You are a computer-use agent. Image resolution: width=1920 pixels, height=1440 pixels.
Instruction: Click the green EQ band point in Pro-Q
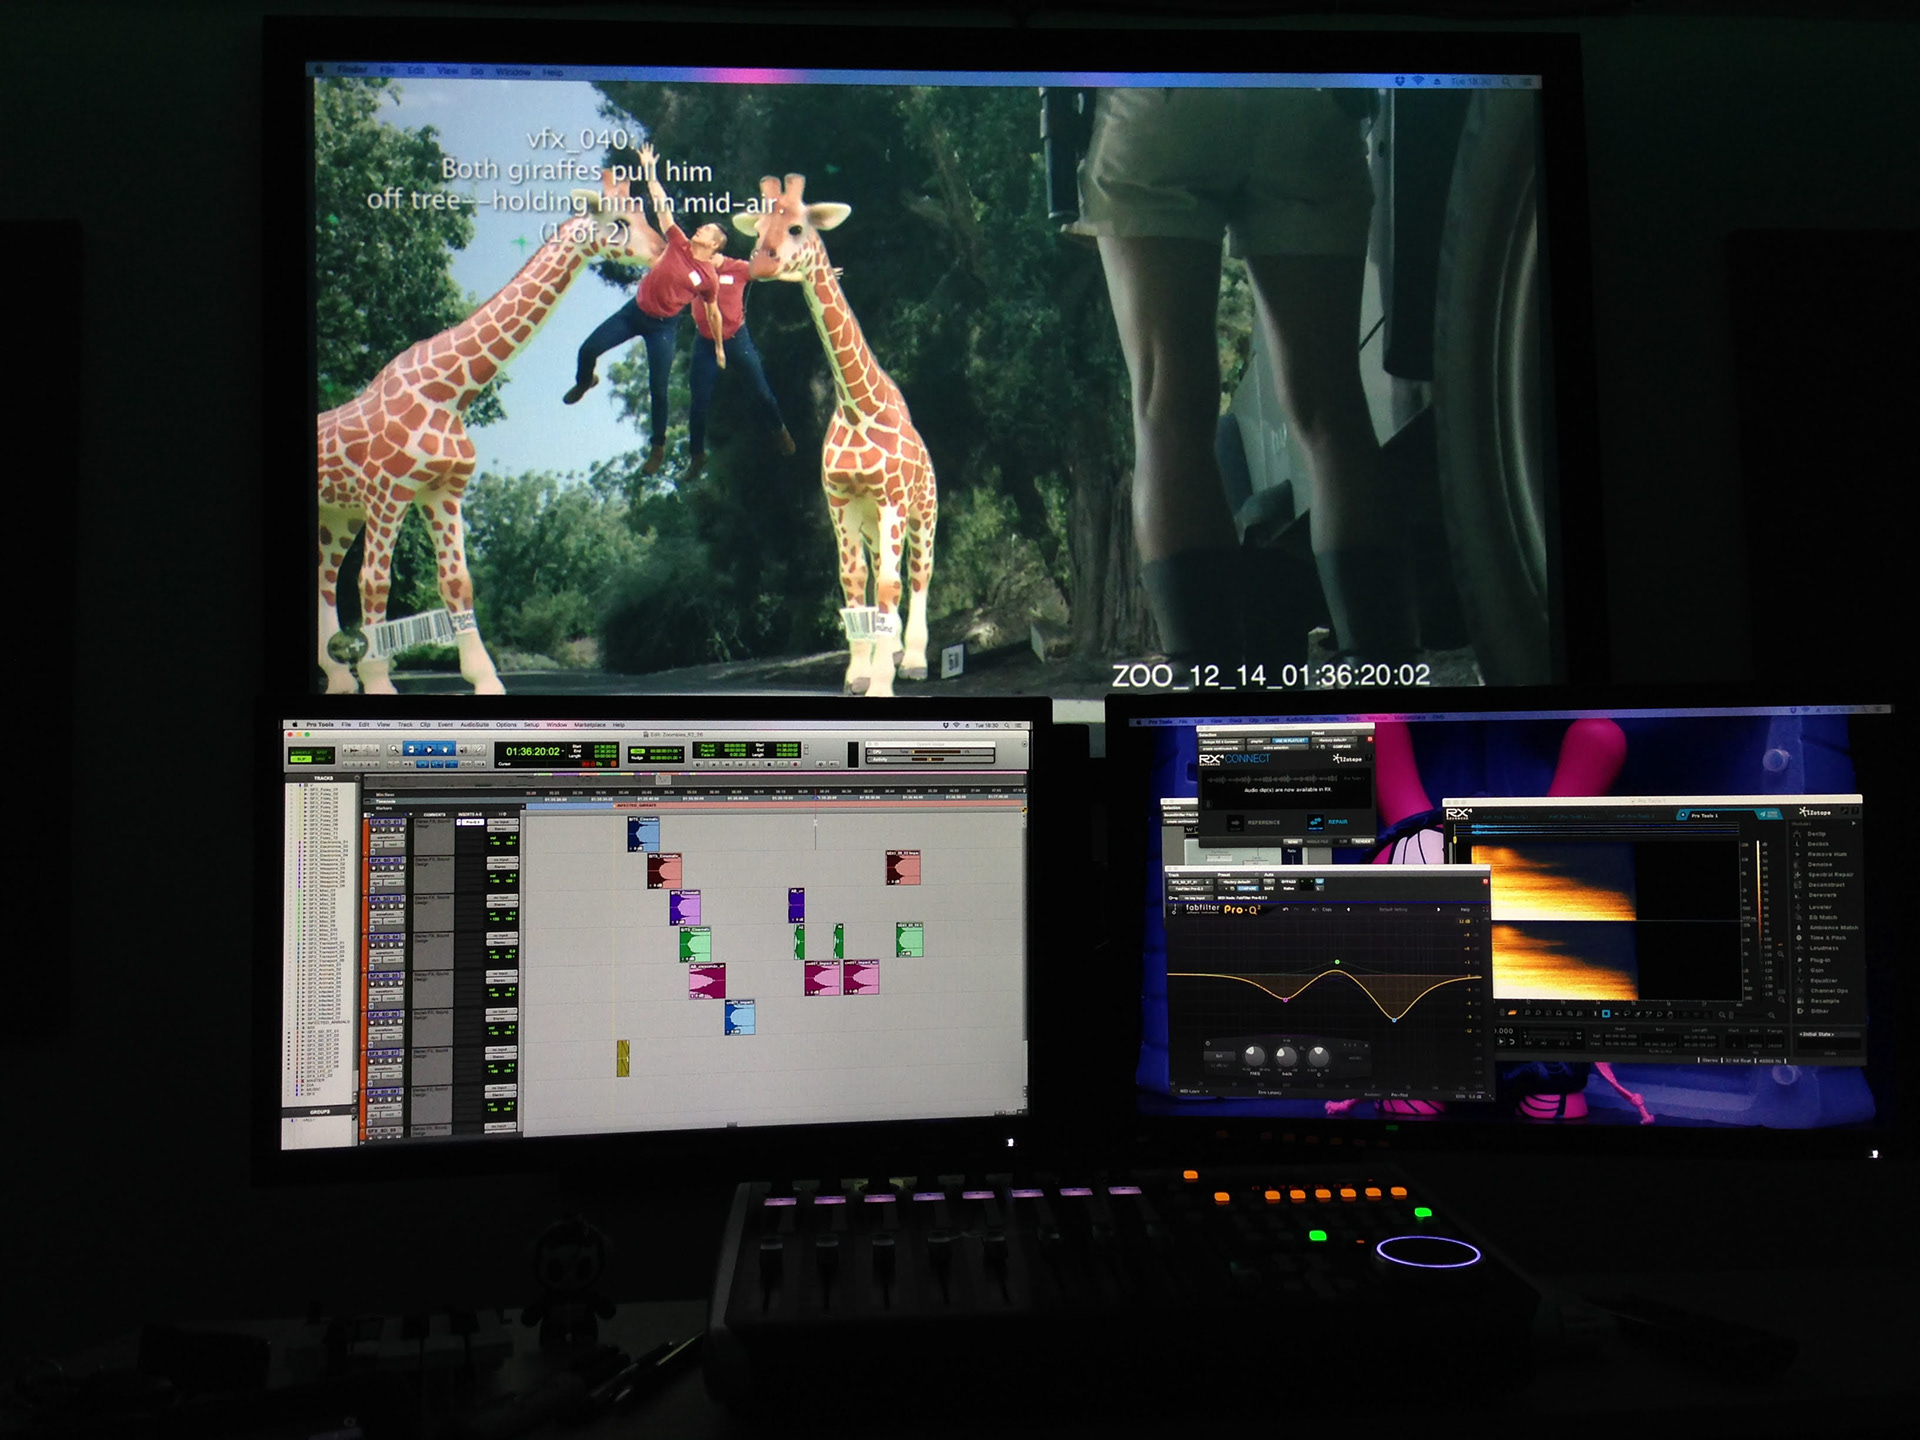click(1337, 963)
